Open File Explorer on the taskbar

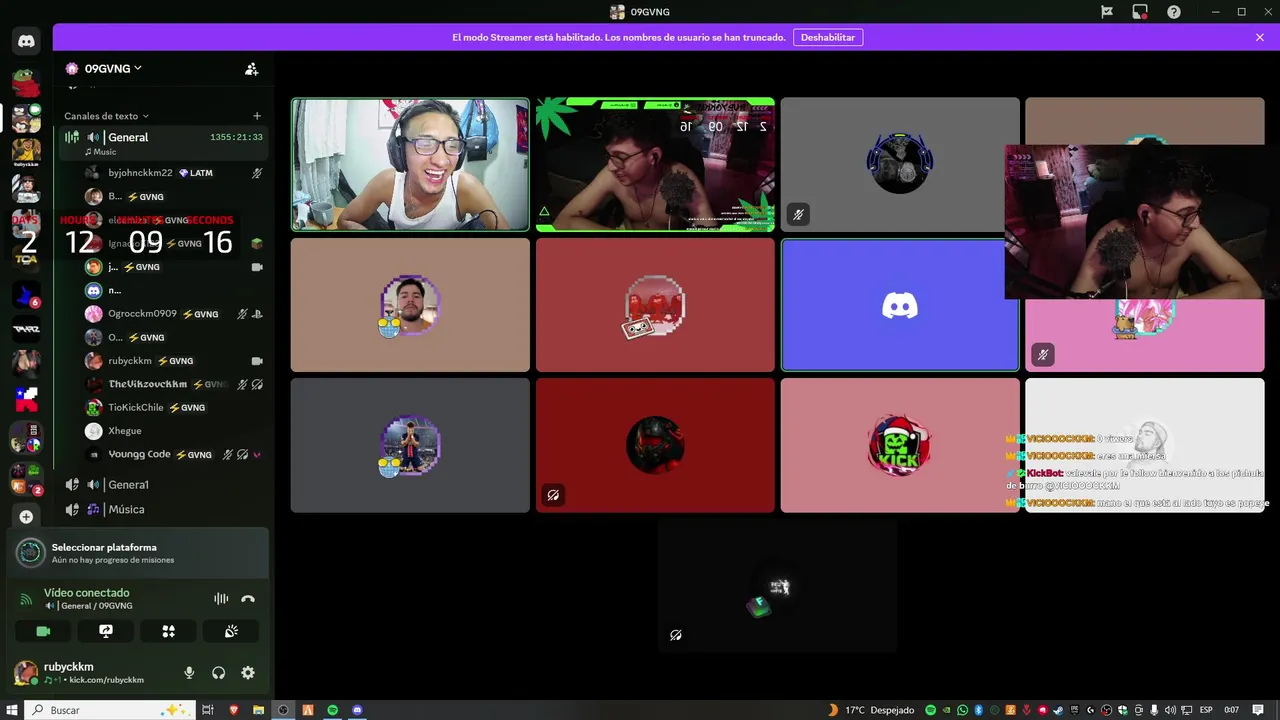tap(258, 710)
